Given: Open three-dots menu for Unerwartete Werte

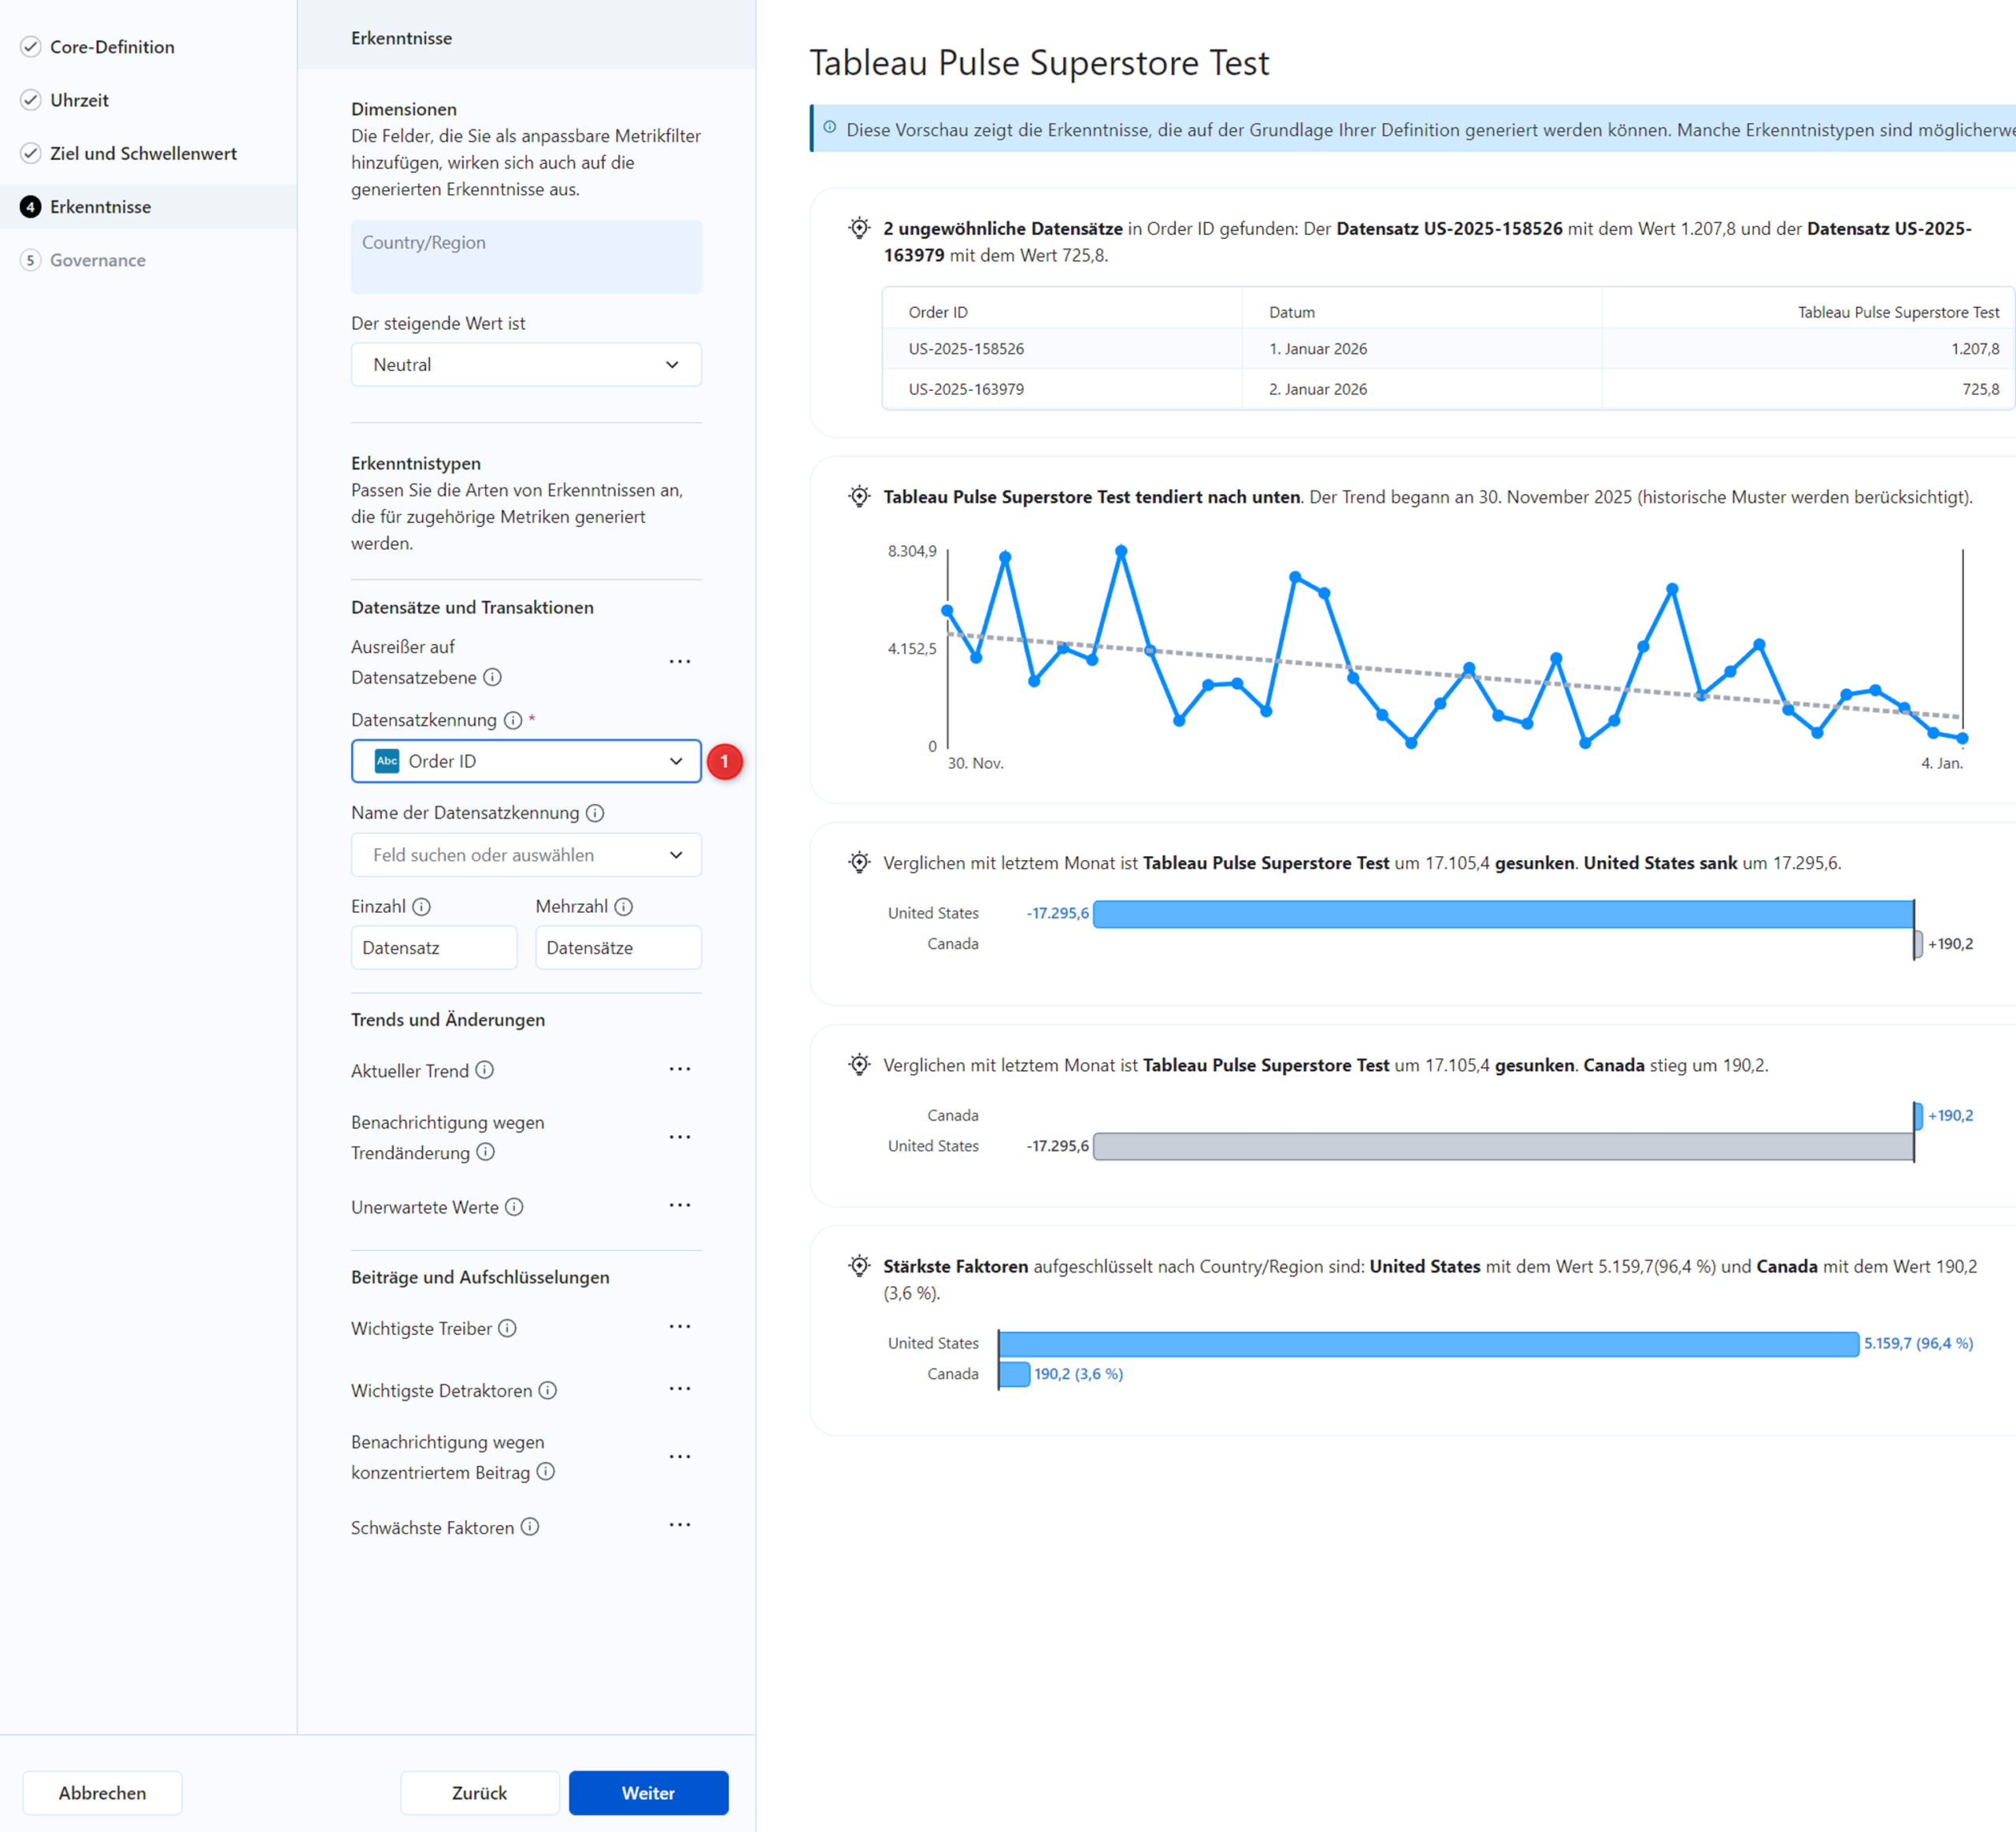Looking at the screenshot, I should pos(680,1206).
